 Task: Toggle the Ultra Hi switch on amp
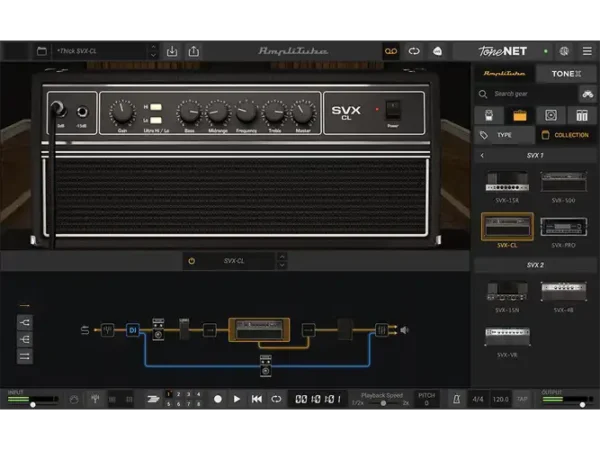[x=156, y=107]
